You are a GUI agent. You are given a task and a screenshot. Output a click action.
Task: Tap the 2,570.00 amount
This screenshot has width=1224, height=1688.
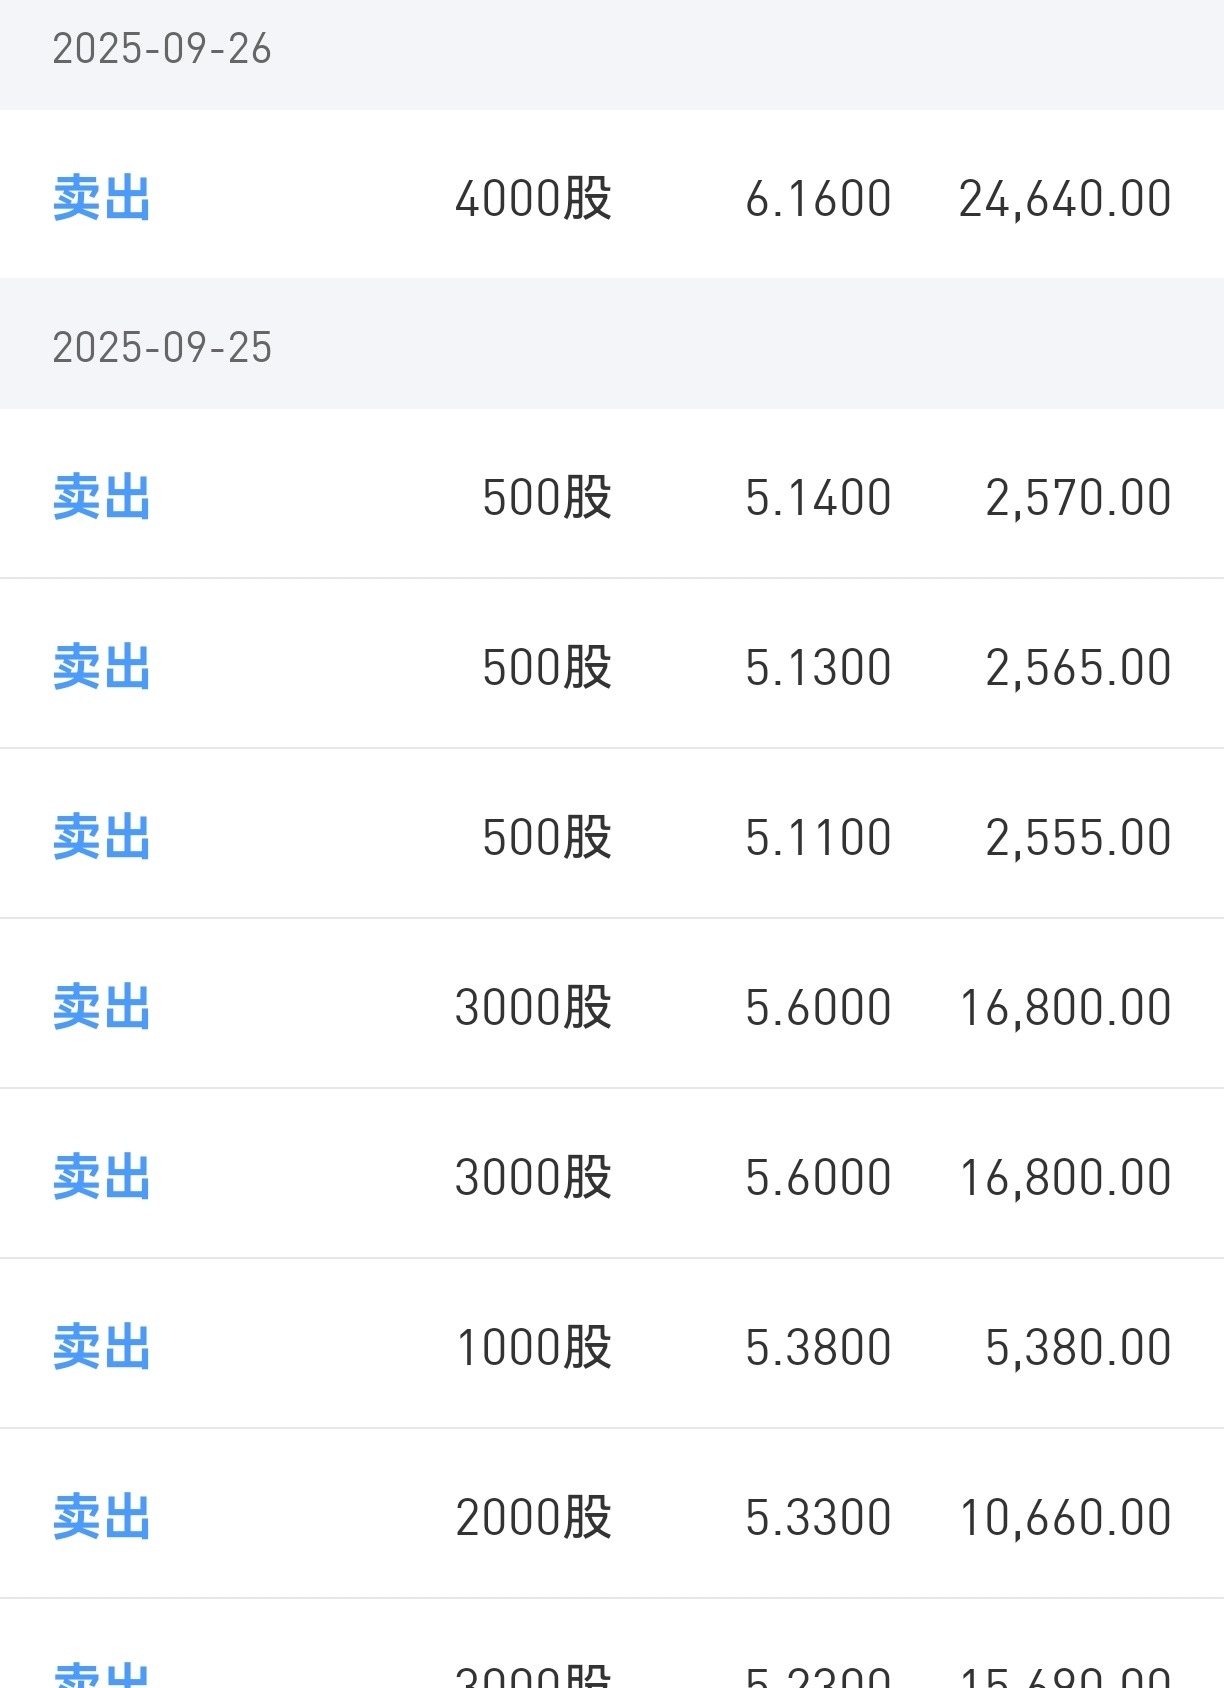[x=1077, y=497]
